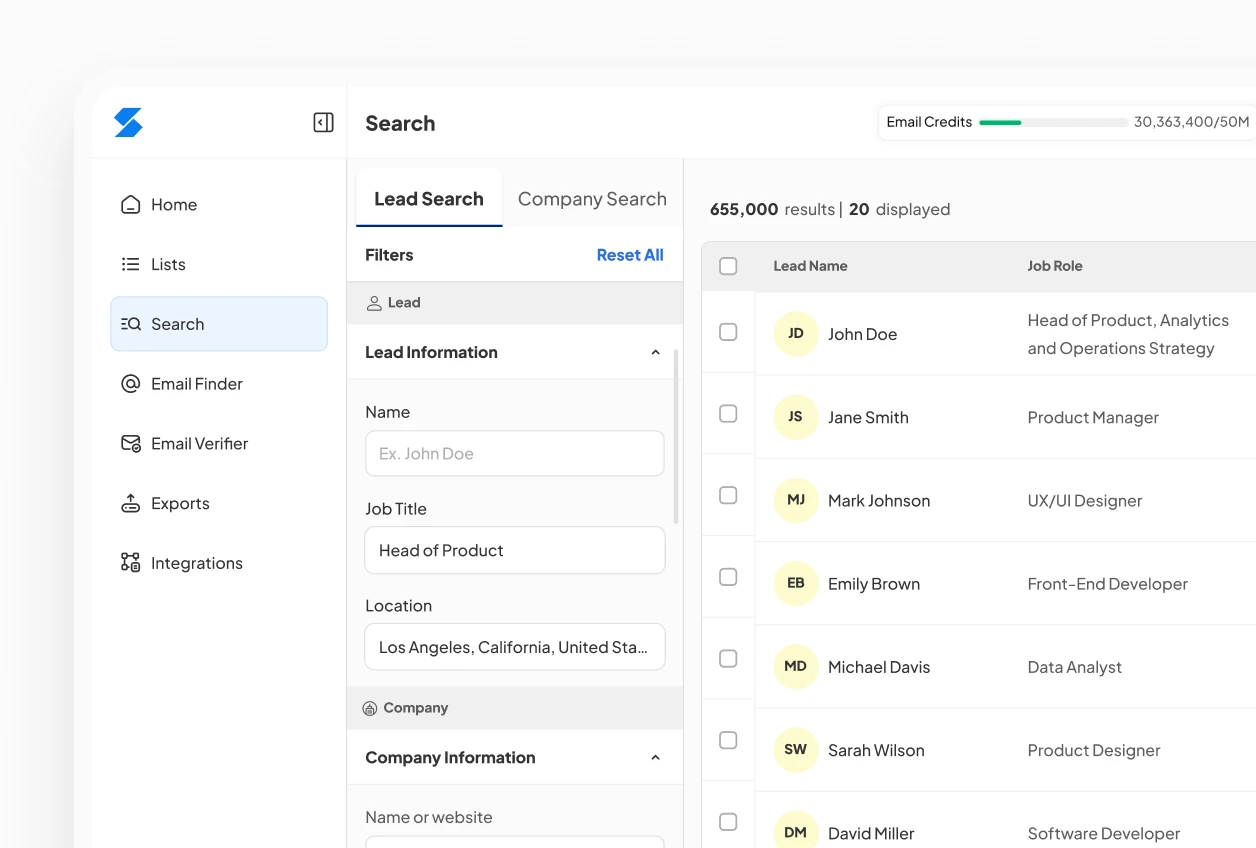The height and width of the screenshot is (848, 1256).
Task: Open Jane Smith's lead name
Action: [x=868, y=417]
